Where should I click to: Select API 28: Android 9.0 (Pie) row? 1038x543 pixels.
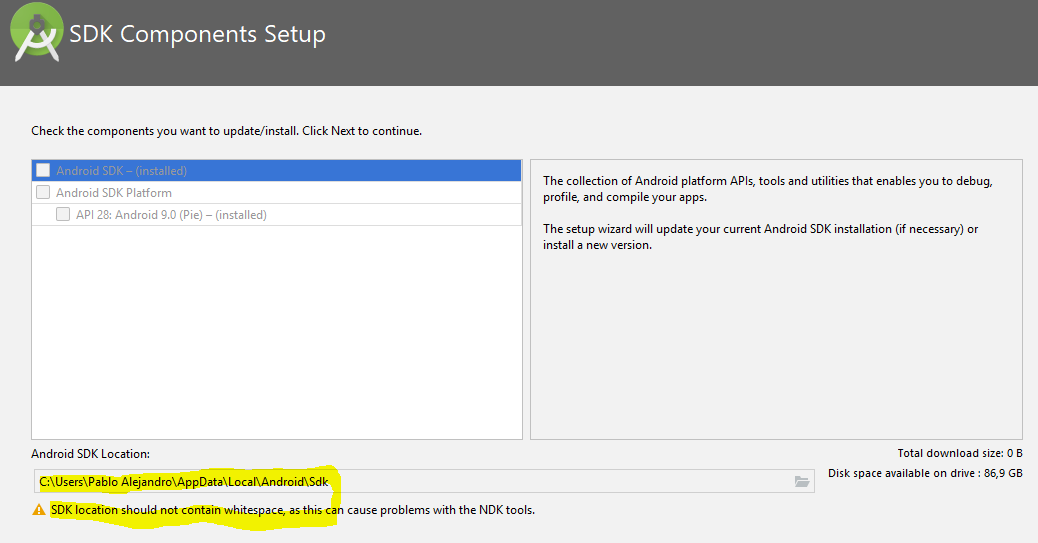(x=277, y=215)
